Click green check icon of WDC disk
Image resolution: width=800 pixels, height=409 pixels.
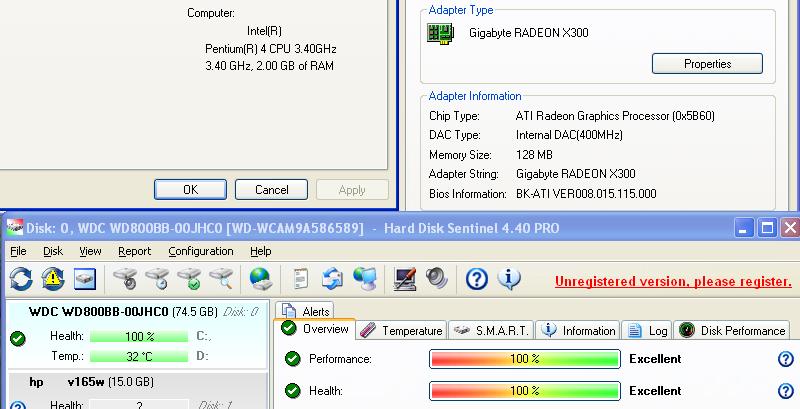tap(18, 338)
